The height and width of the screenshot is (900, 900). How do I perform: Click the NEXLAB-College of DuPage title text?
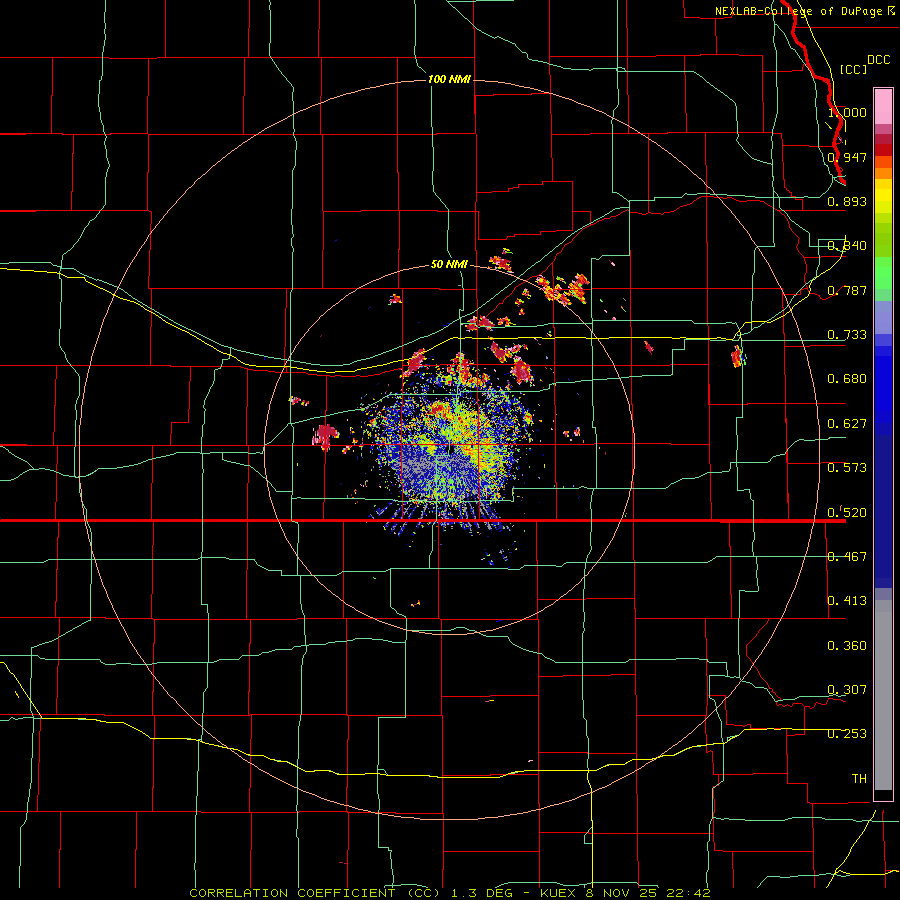point(804,11)
